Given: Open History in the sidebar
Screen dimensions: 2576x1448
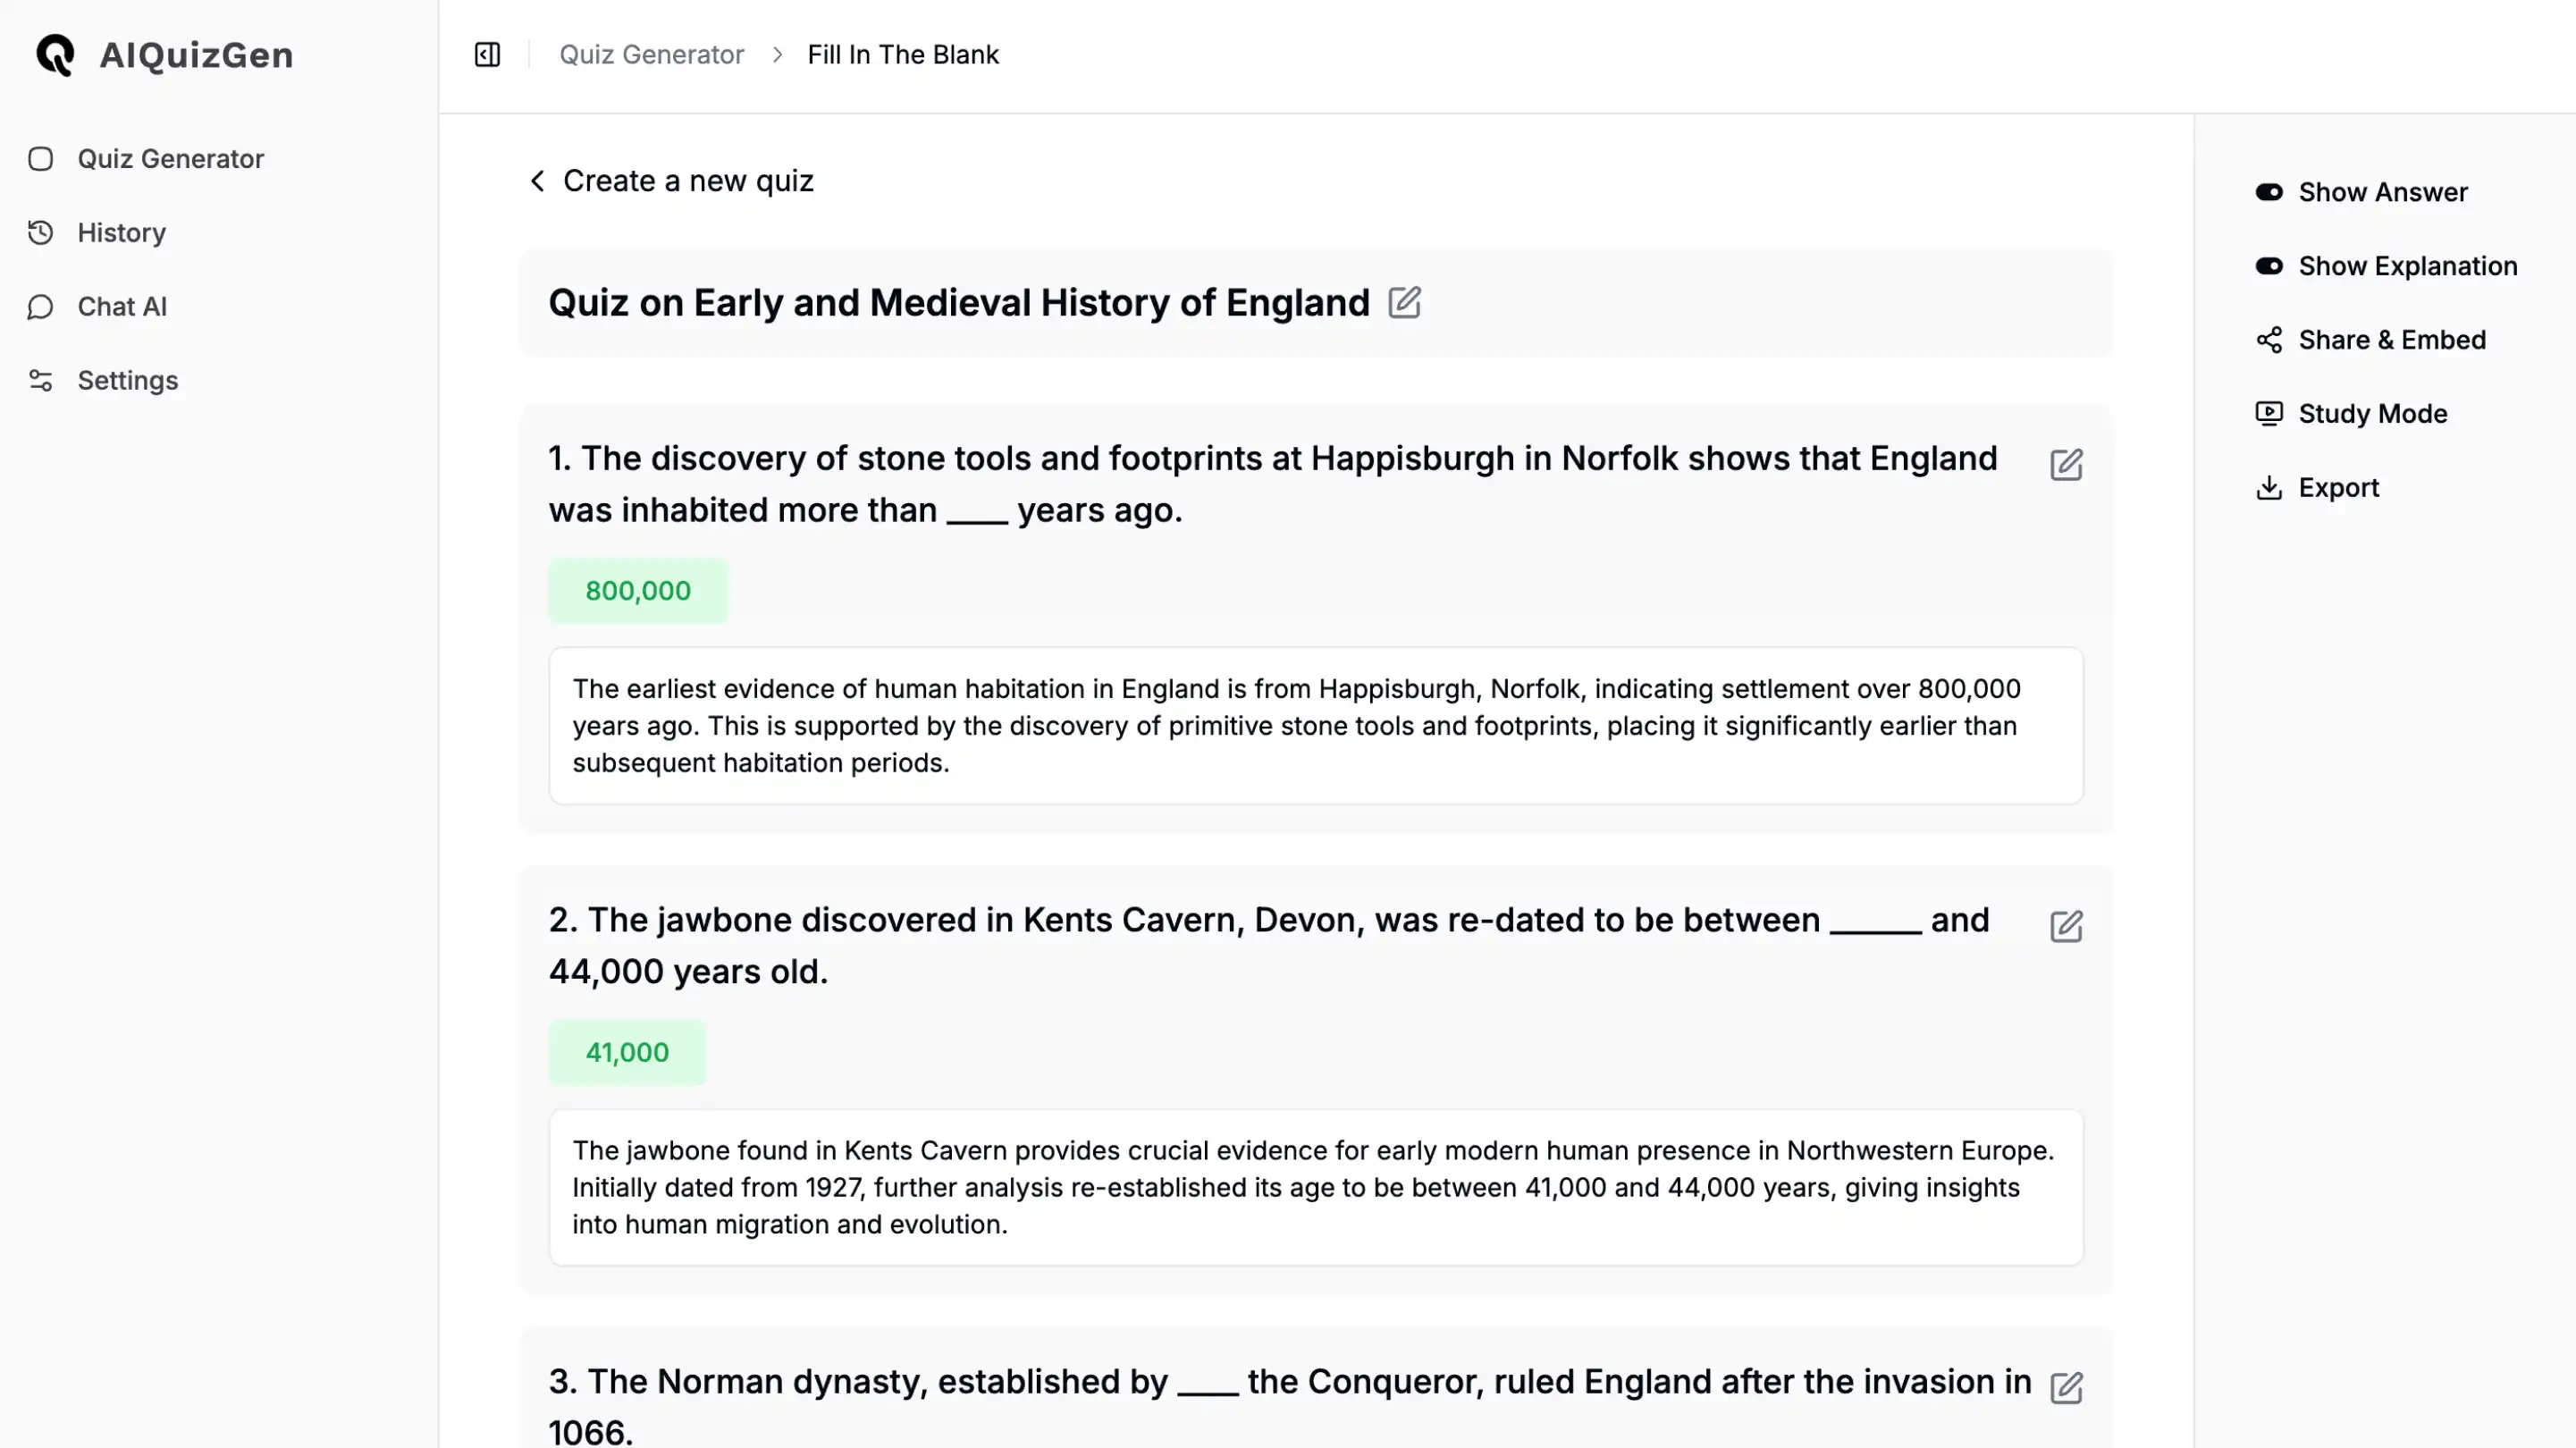Looking at the screenshot, I should pos(121,233).
